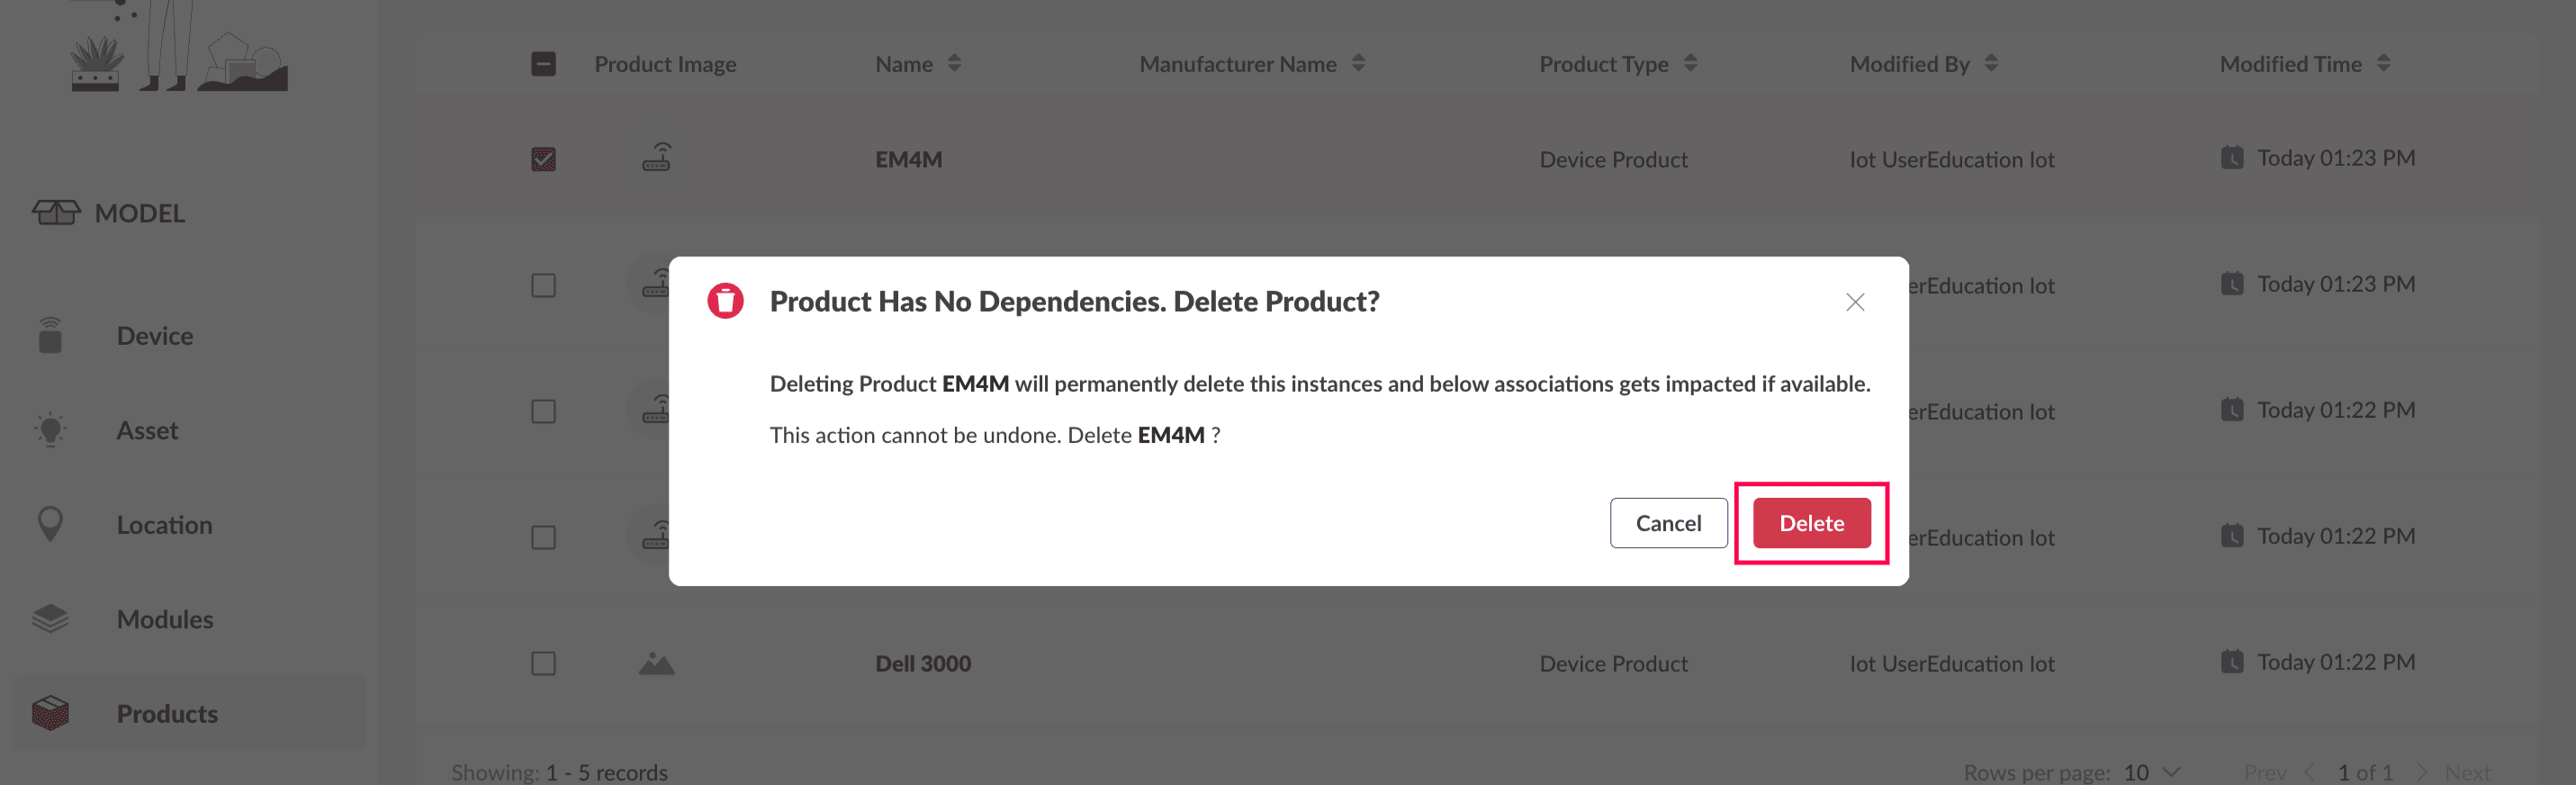The width and height of the screenshot is (2576, 785).
Task: Click the EM4M modified time clock icon
Action: click(x=2231, y=158)
